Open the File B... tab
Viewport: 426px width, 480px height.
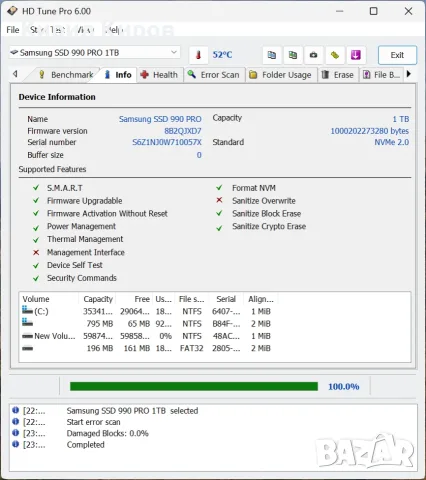(381, 75)
